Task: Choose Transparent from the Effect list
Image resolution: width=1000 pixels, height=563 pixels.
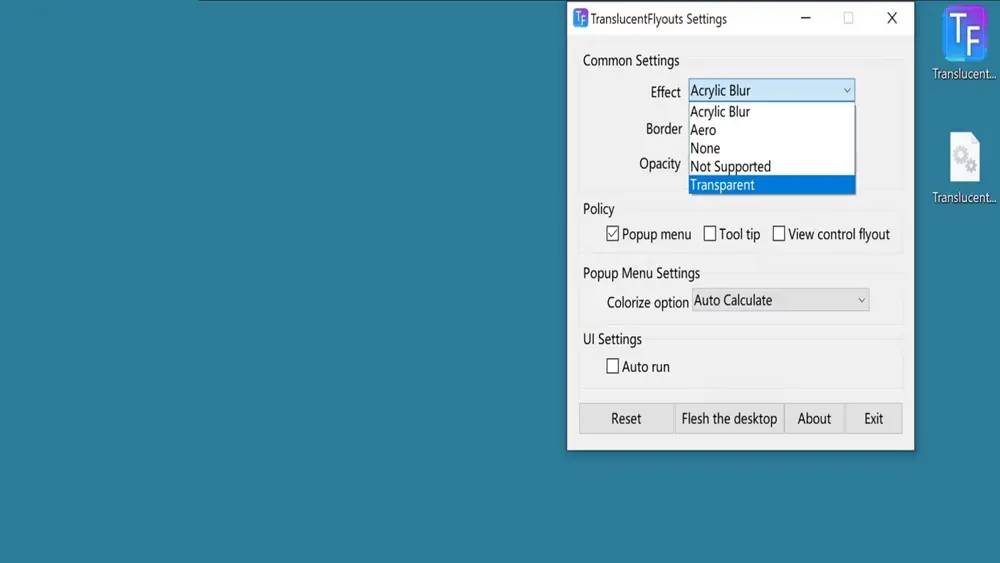Action: pos(772,185)
